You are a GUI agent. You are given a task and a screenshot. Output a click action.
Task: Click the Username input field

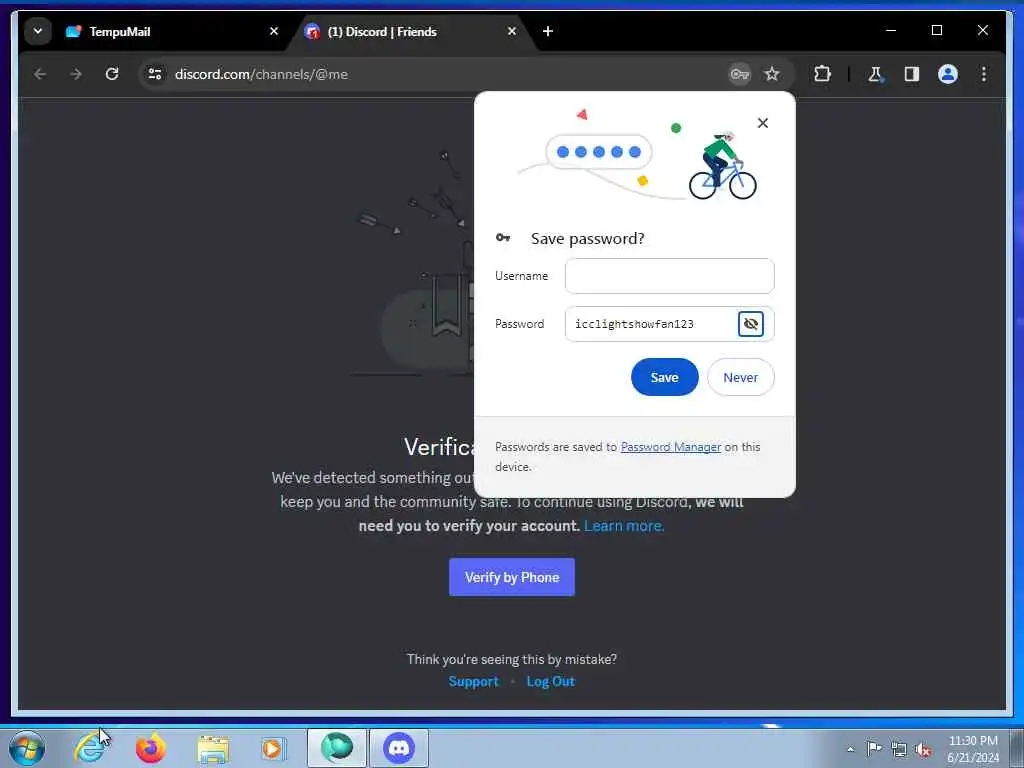(669, 276)
